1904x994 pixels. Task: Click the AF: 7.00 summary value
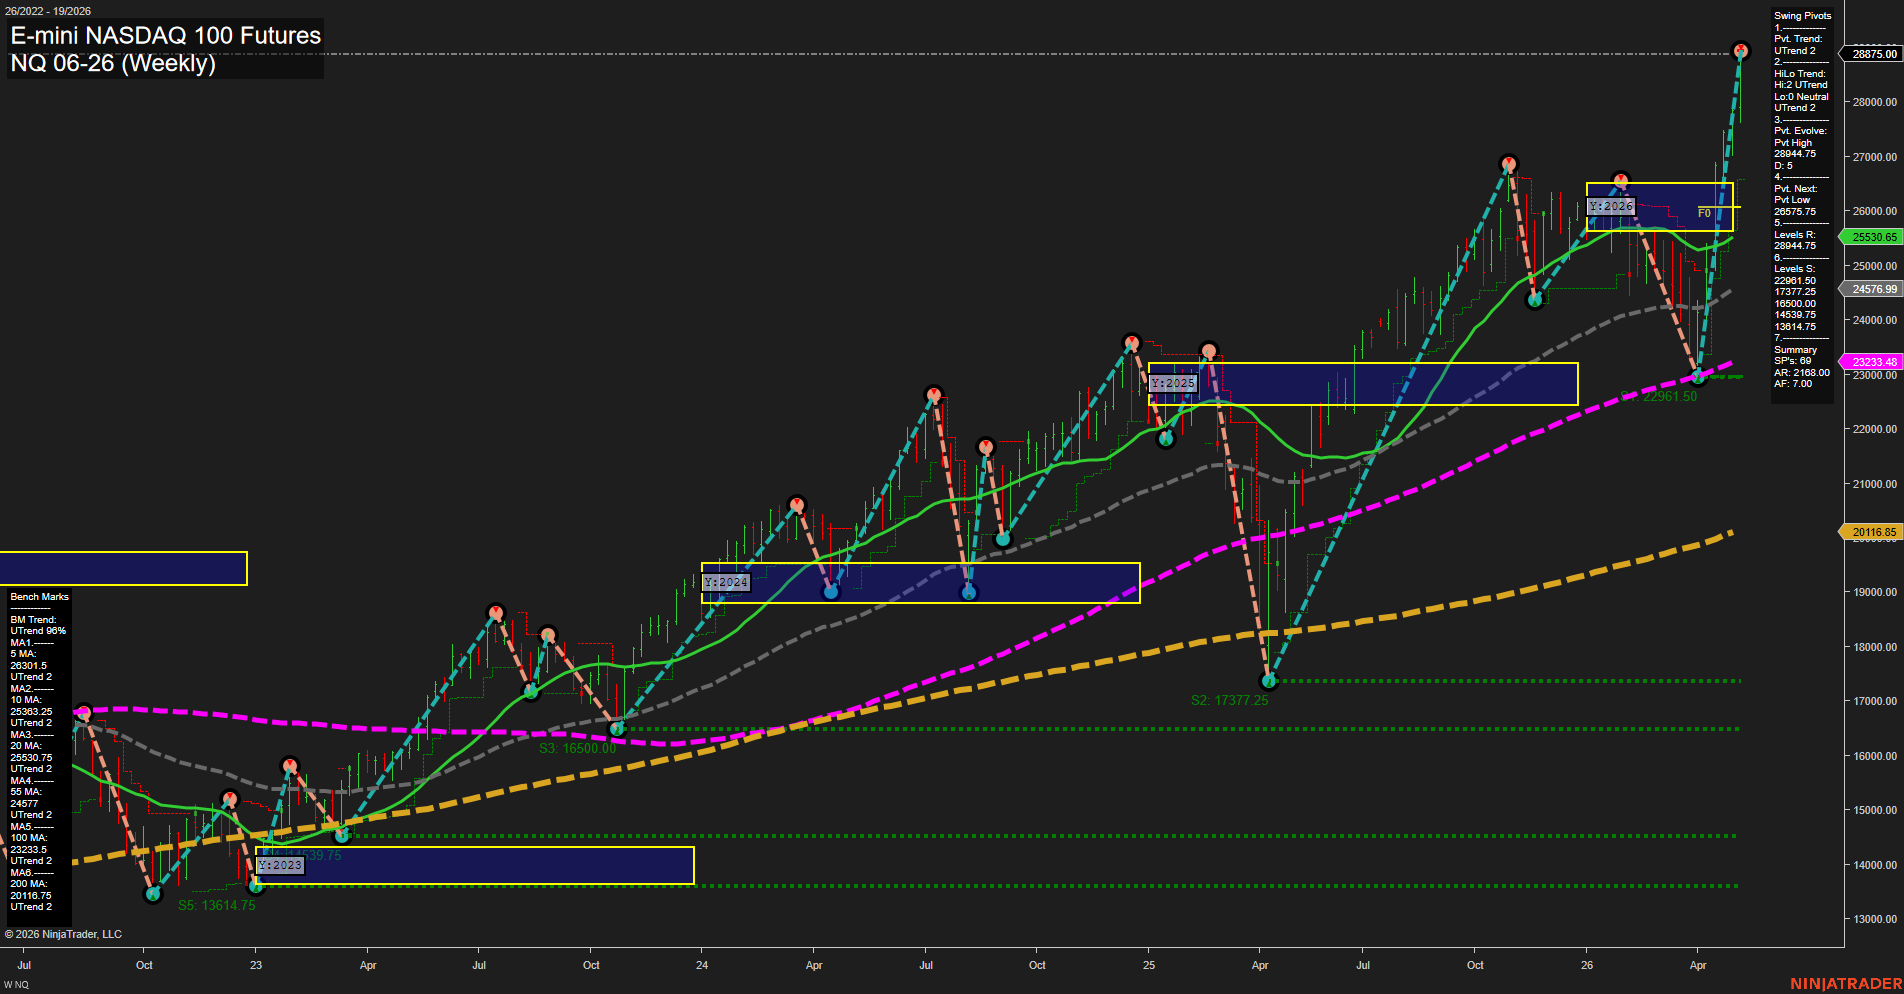[1793, 384]
